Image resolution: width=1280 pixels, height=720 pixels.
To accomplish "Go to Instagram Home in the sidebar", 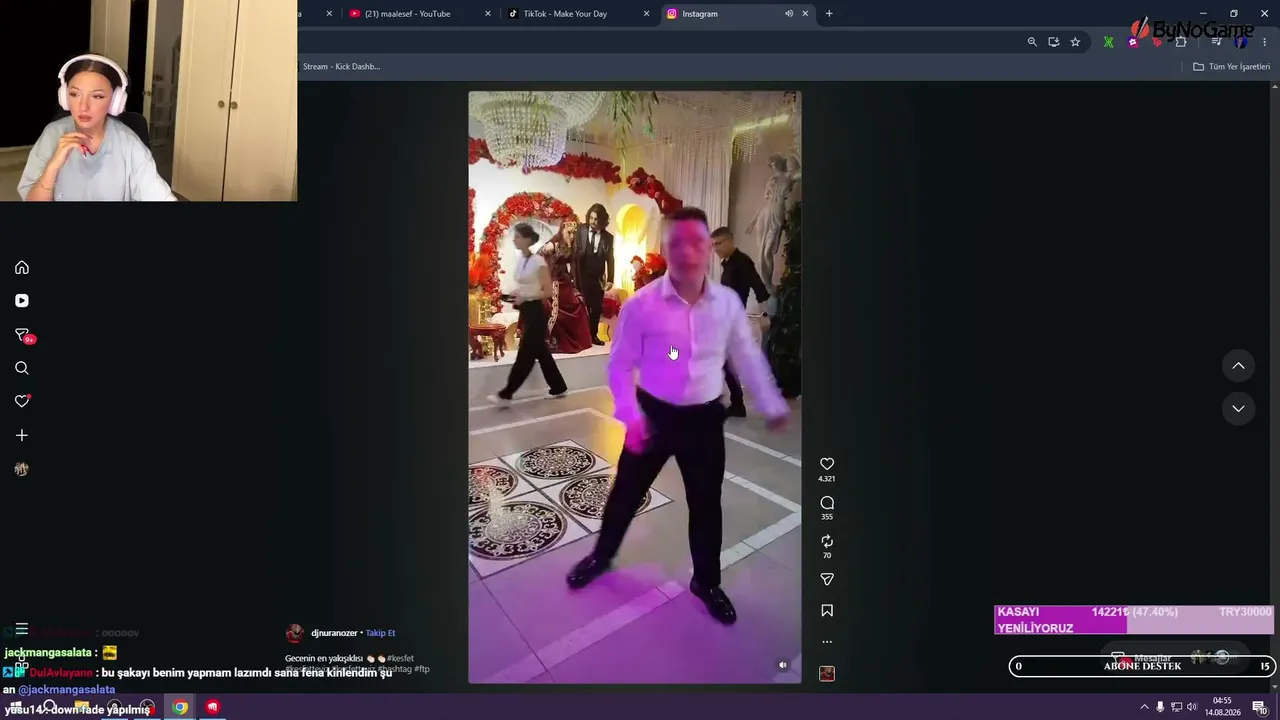I will (22, 267).
